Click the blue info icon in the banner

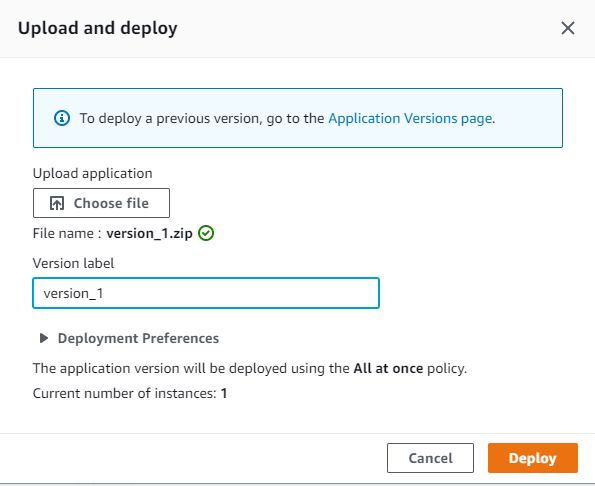click(62, 118)
